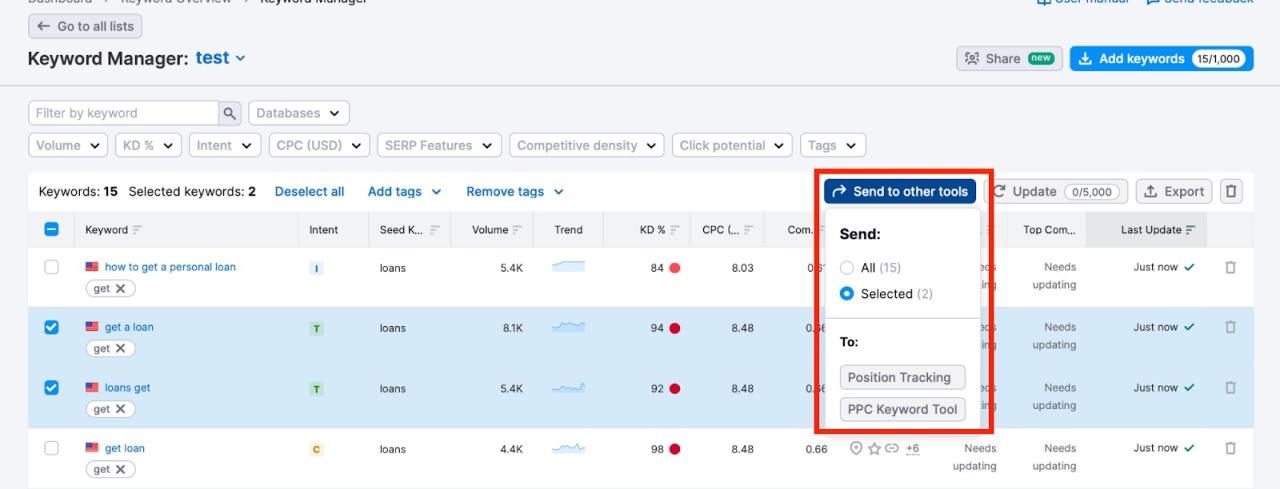Open the Click potential filter dropdown
1280x489 pixels.
point(732,145)
